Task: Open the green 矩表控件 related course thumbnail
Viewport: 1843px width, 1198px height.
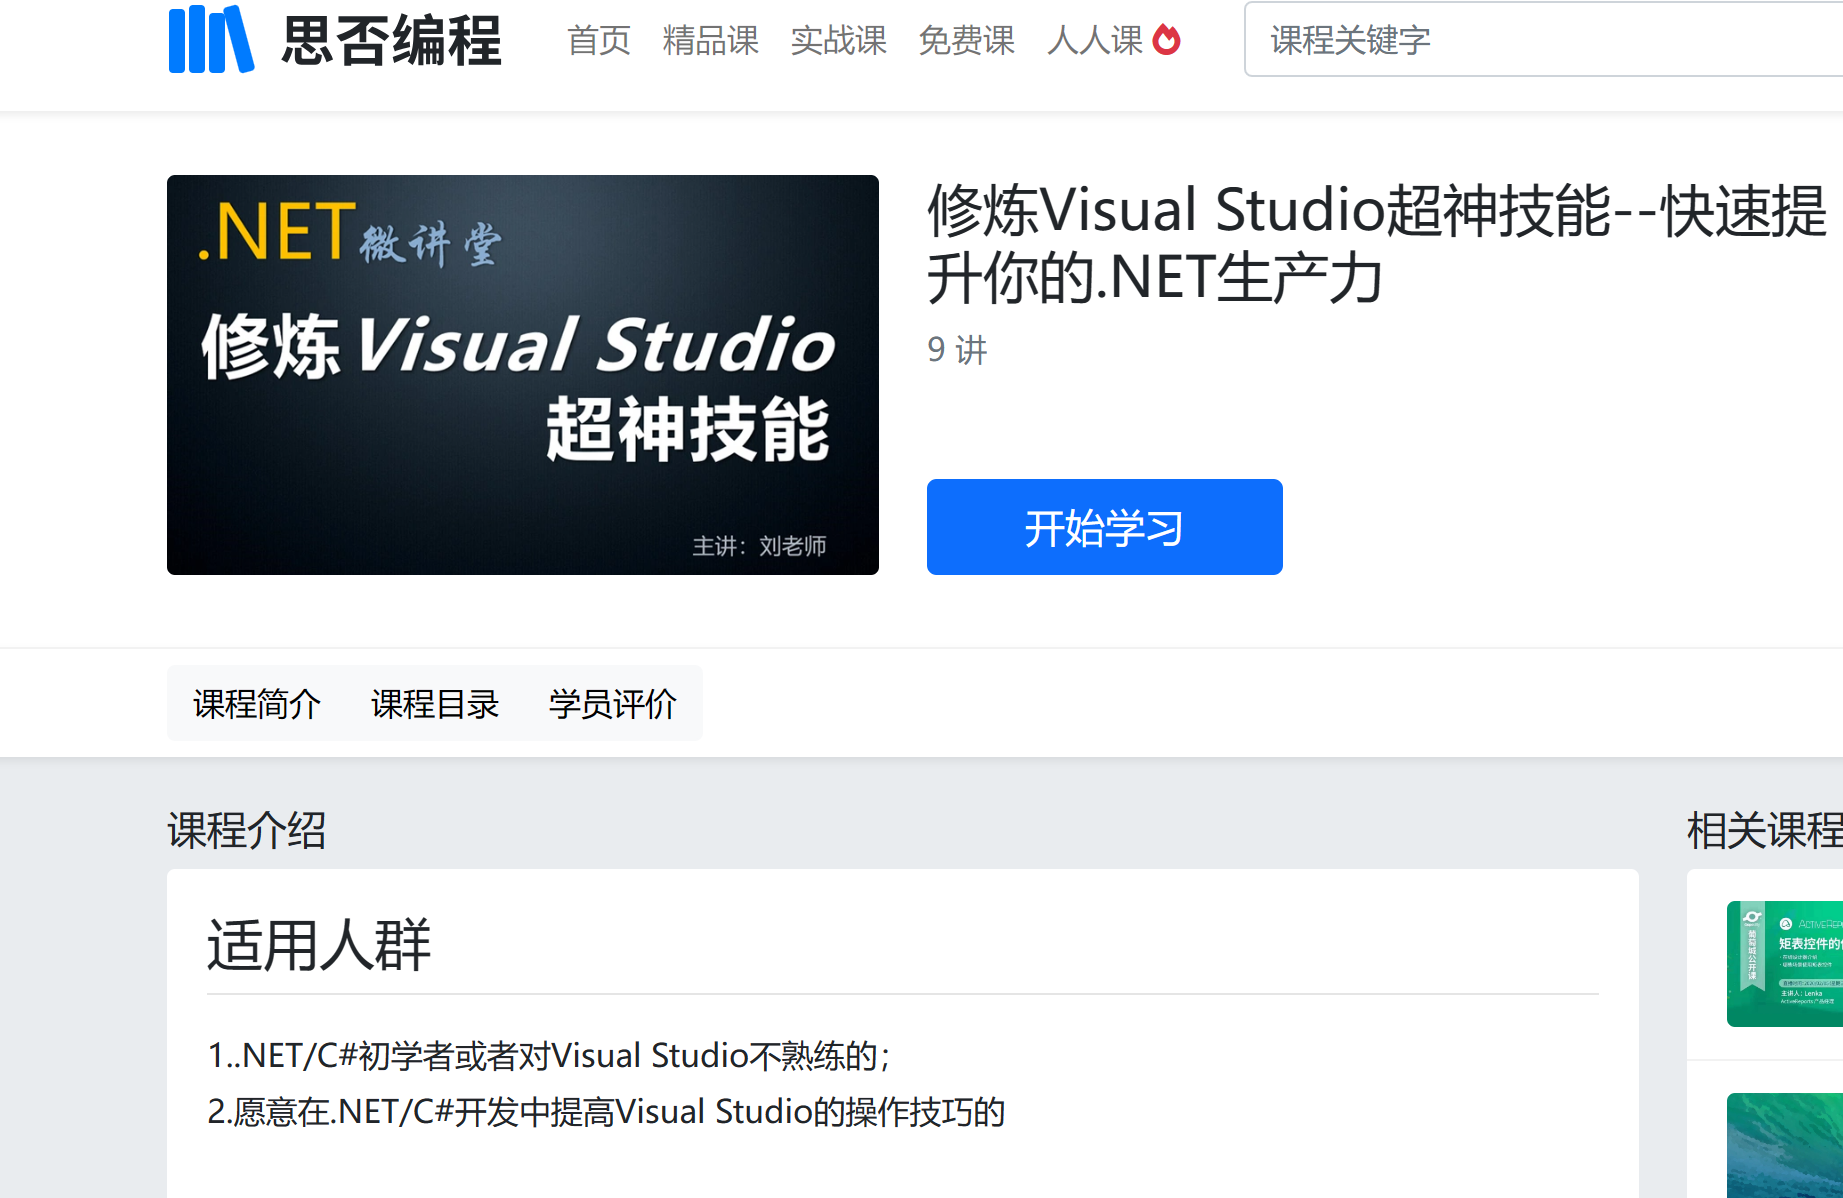Action: (1785, 964)
